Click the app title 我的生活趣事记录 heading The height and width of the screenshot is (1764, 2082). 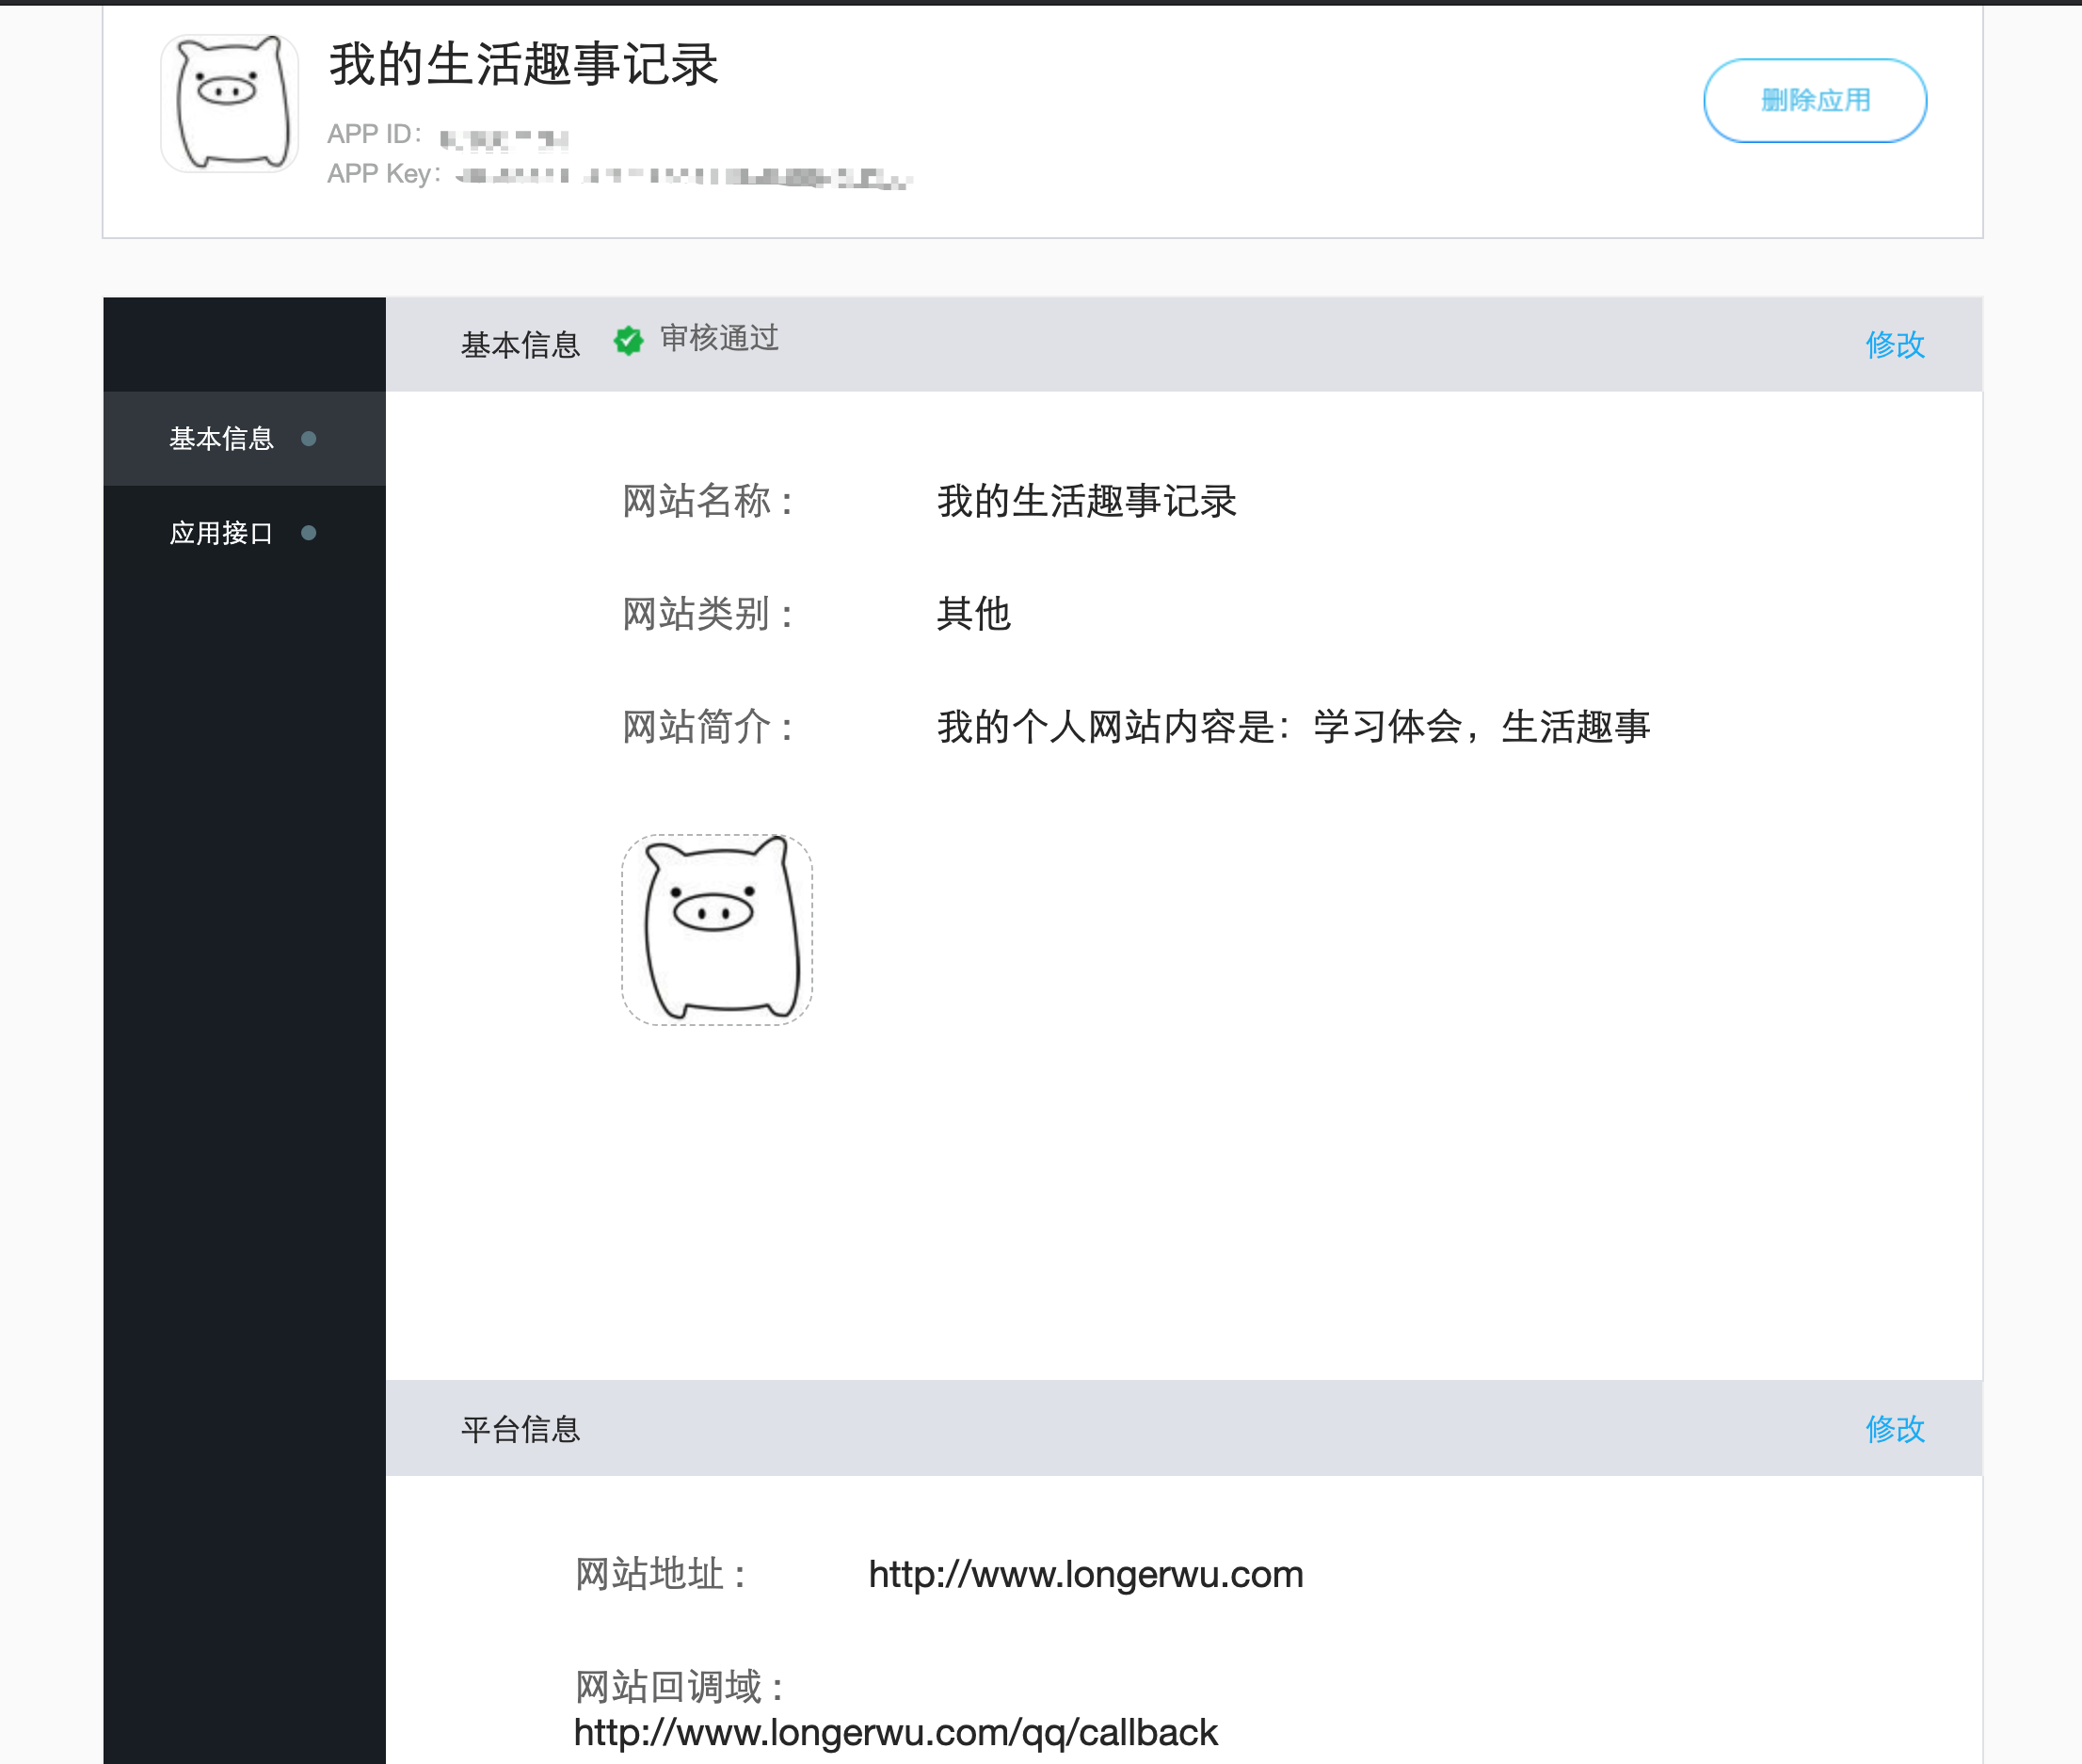(523, 65)
